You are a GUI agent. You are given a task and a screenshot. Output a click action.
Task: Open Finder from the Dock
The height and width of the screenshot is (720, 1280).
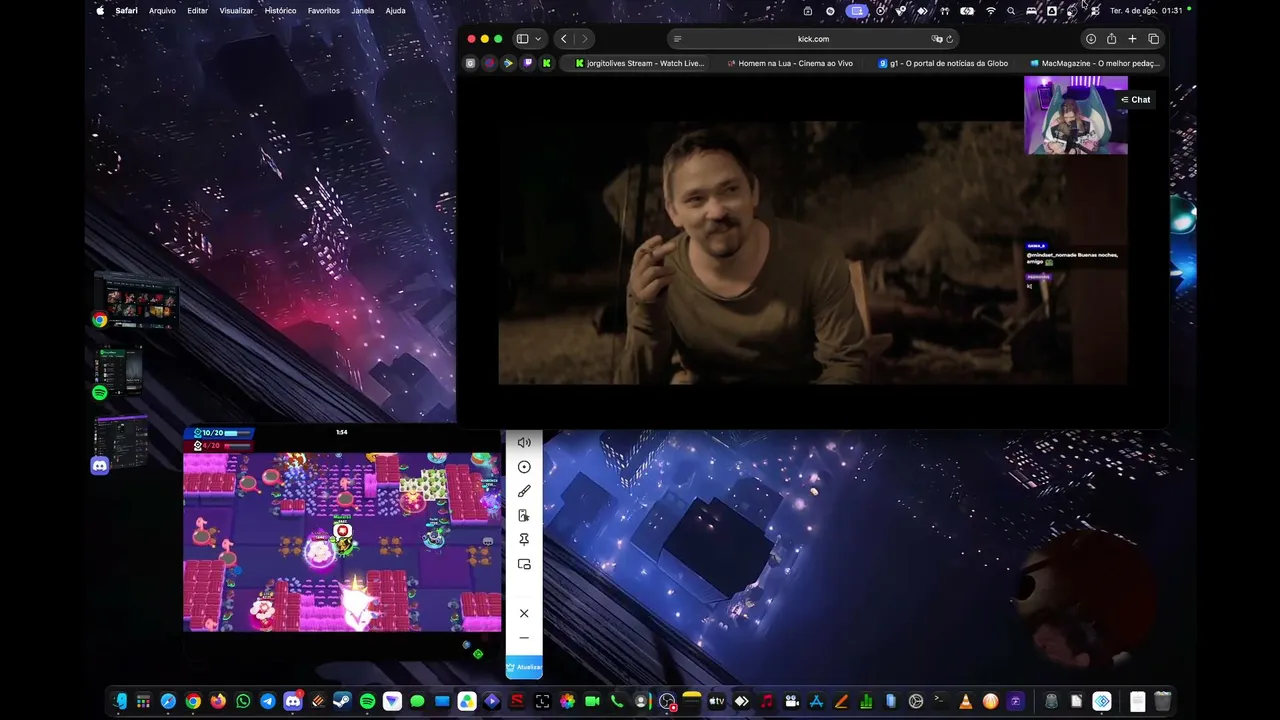[120, 702]
